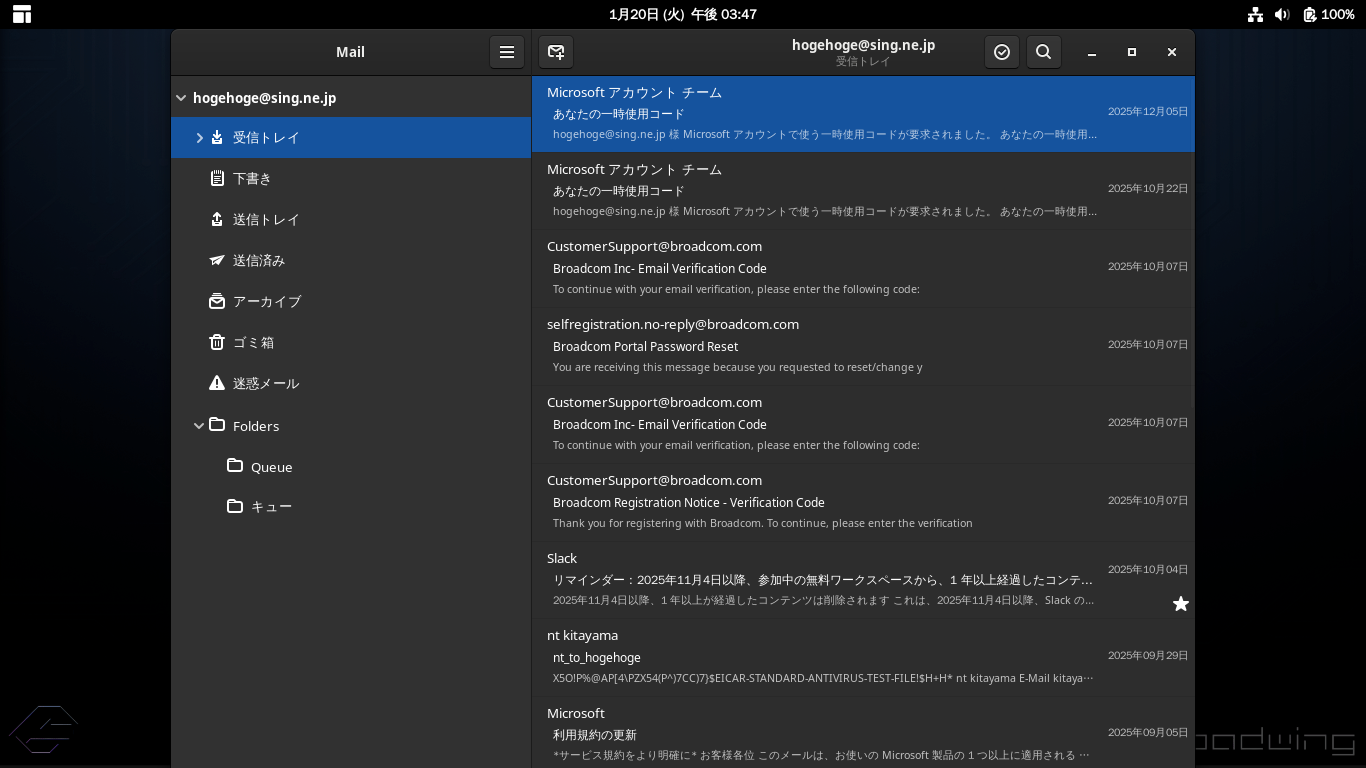
Task: Click the volume speaker icon
Action: pos(1283,14)
